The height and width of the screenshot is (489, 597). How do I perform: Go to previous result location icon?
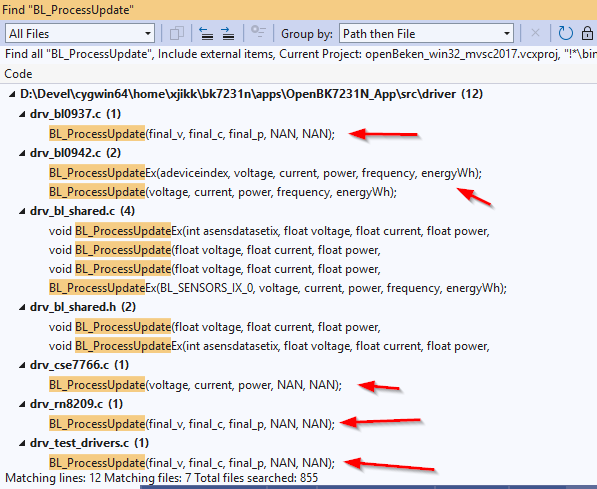point(206,34)
